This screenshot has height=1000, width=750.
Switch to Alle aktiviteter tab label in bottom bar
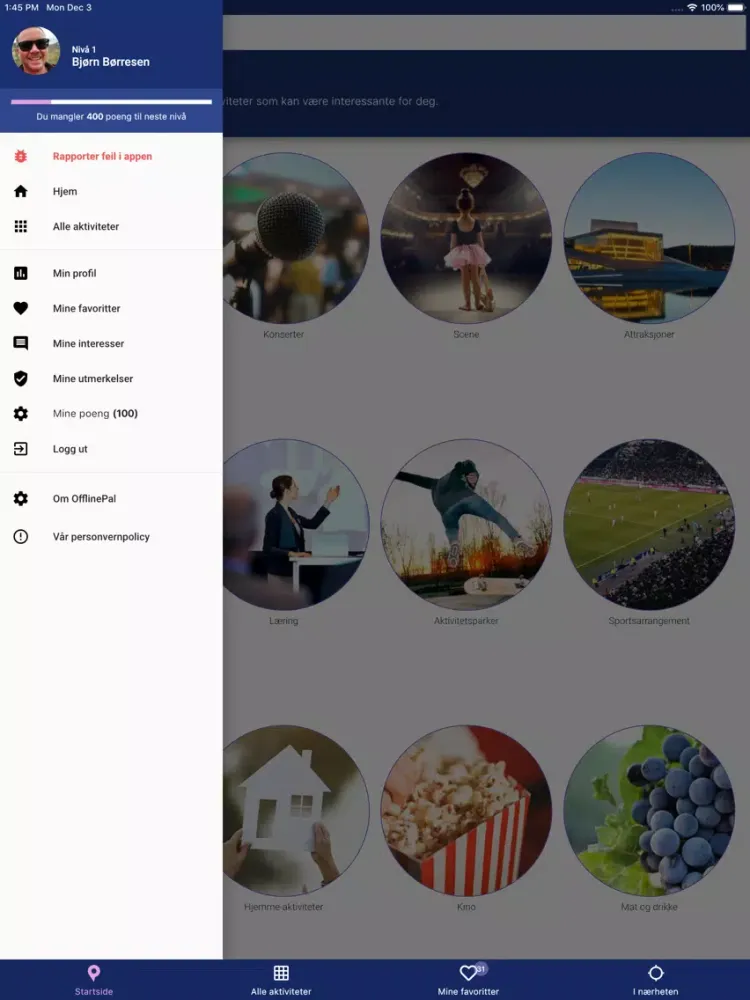[281, 992]
